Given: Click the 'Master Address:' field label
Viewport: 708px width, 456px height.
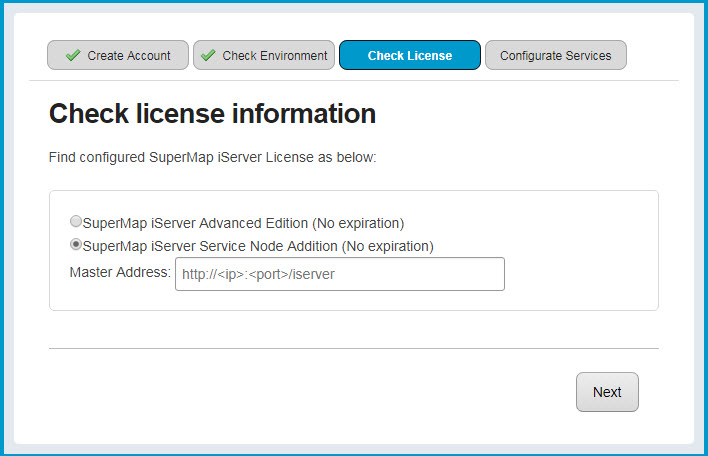Looking at the screenshot, I should pos(120,272).
